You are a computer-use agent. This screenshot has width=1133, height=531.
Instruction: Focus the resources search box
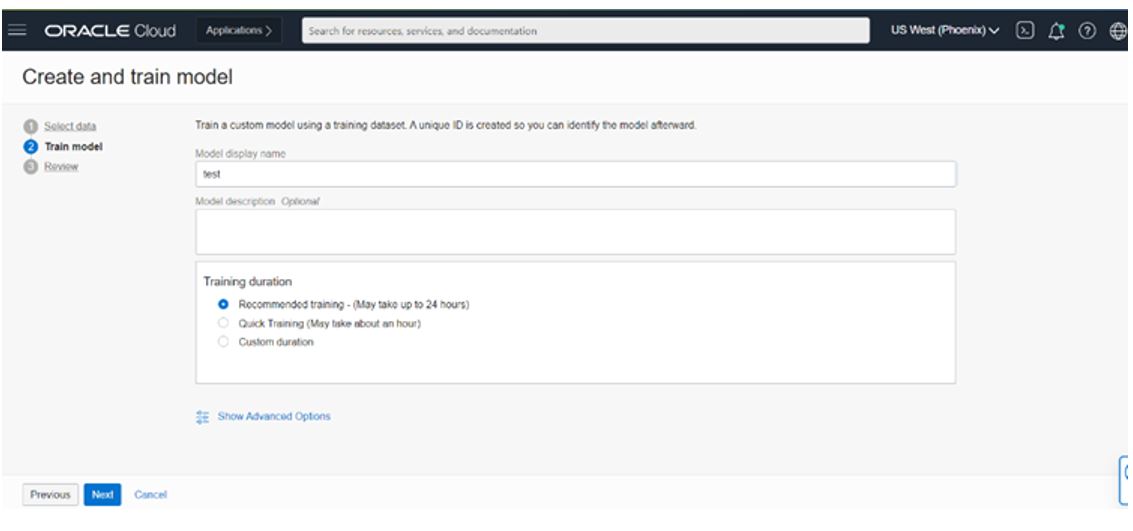(x=585, y=30)
